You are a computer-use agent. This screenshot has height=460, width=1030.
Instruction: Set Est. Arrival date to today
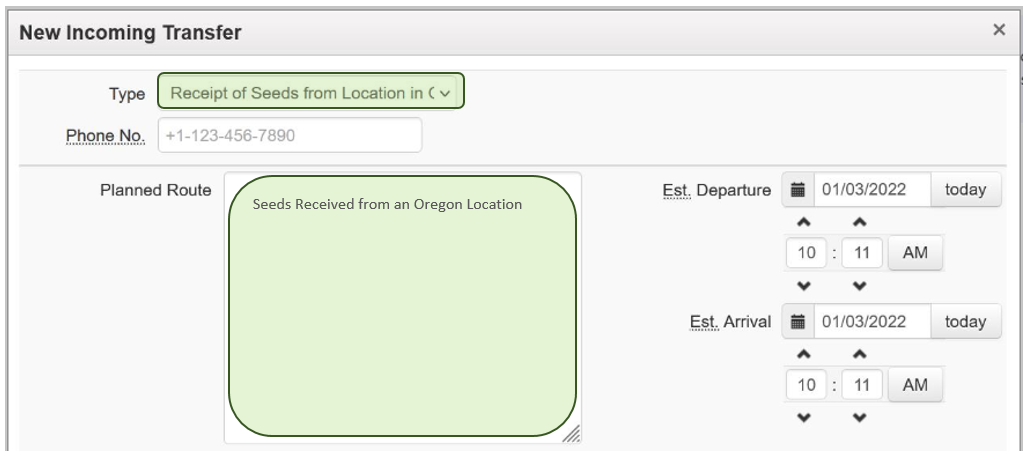(966, 322)
